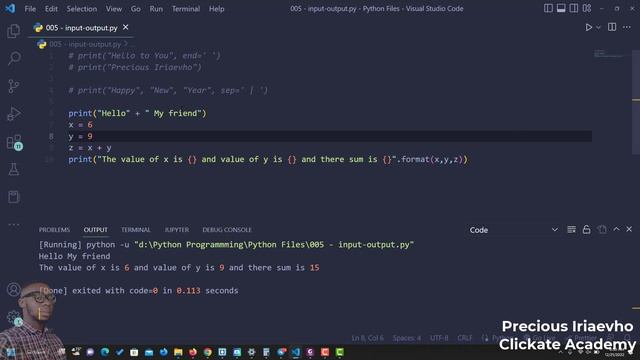Clear the output panel

click(x=571, y=230)
